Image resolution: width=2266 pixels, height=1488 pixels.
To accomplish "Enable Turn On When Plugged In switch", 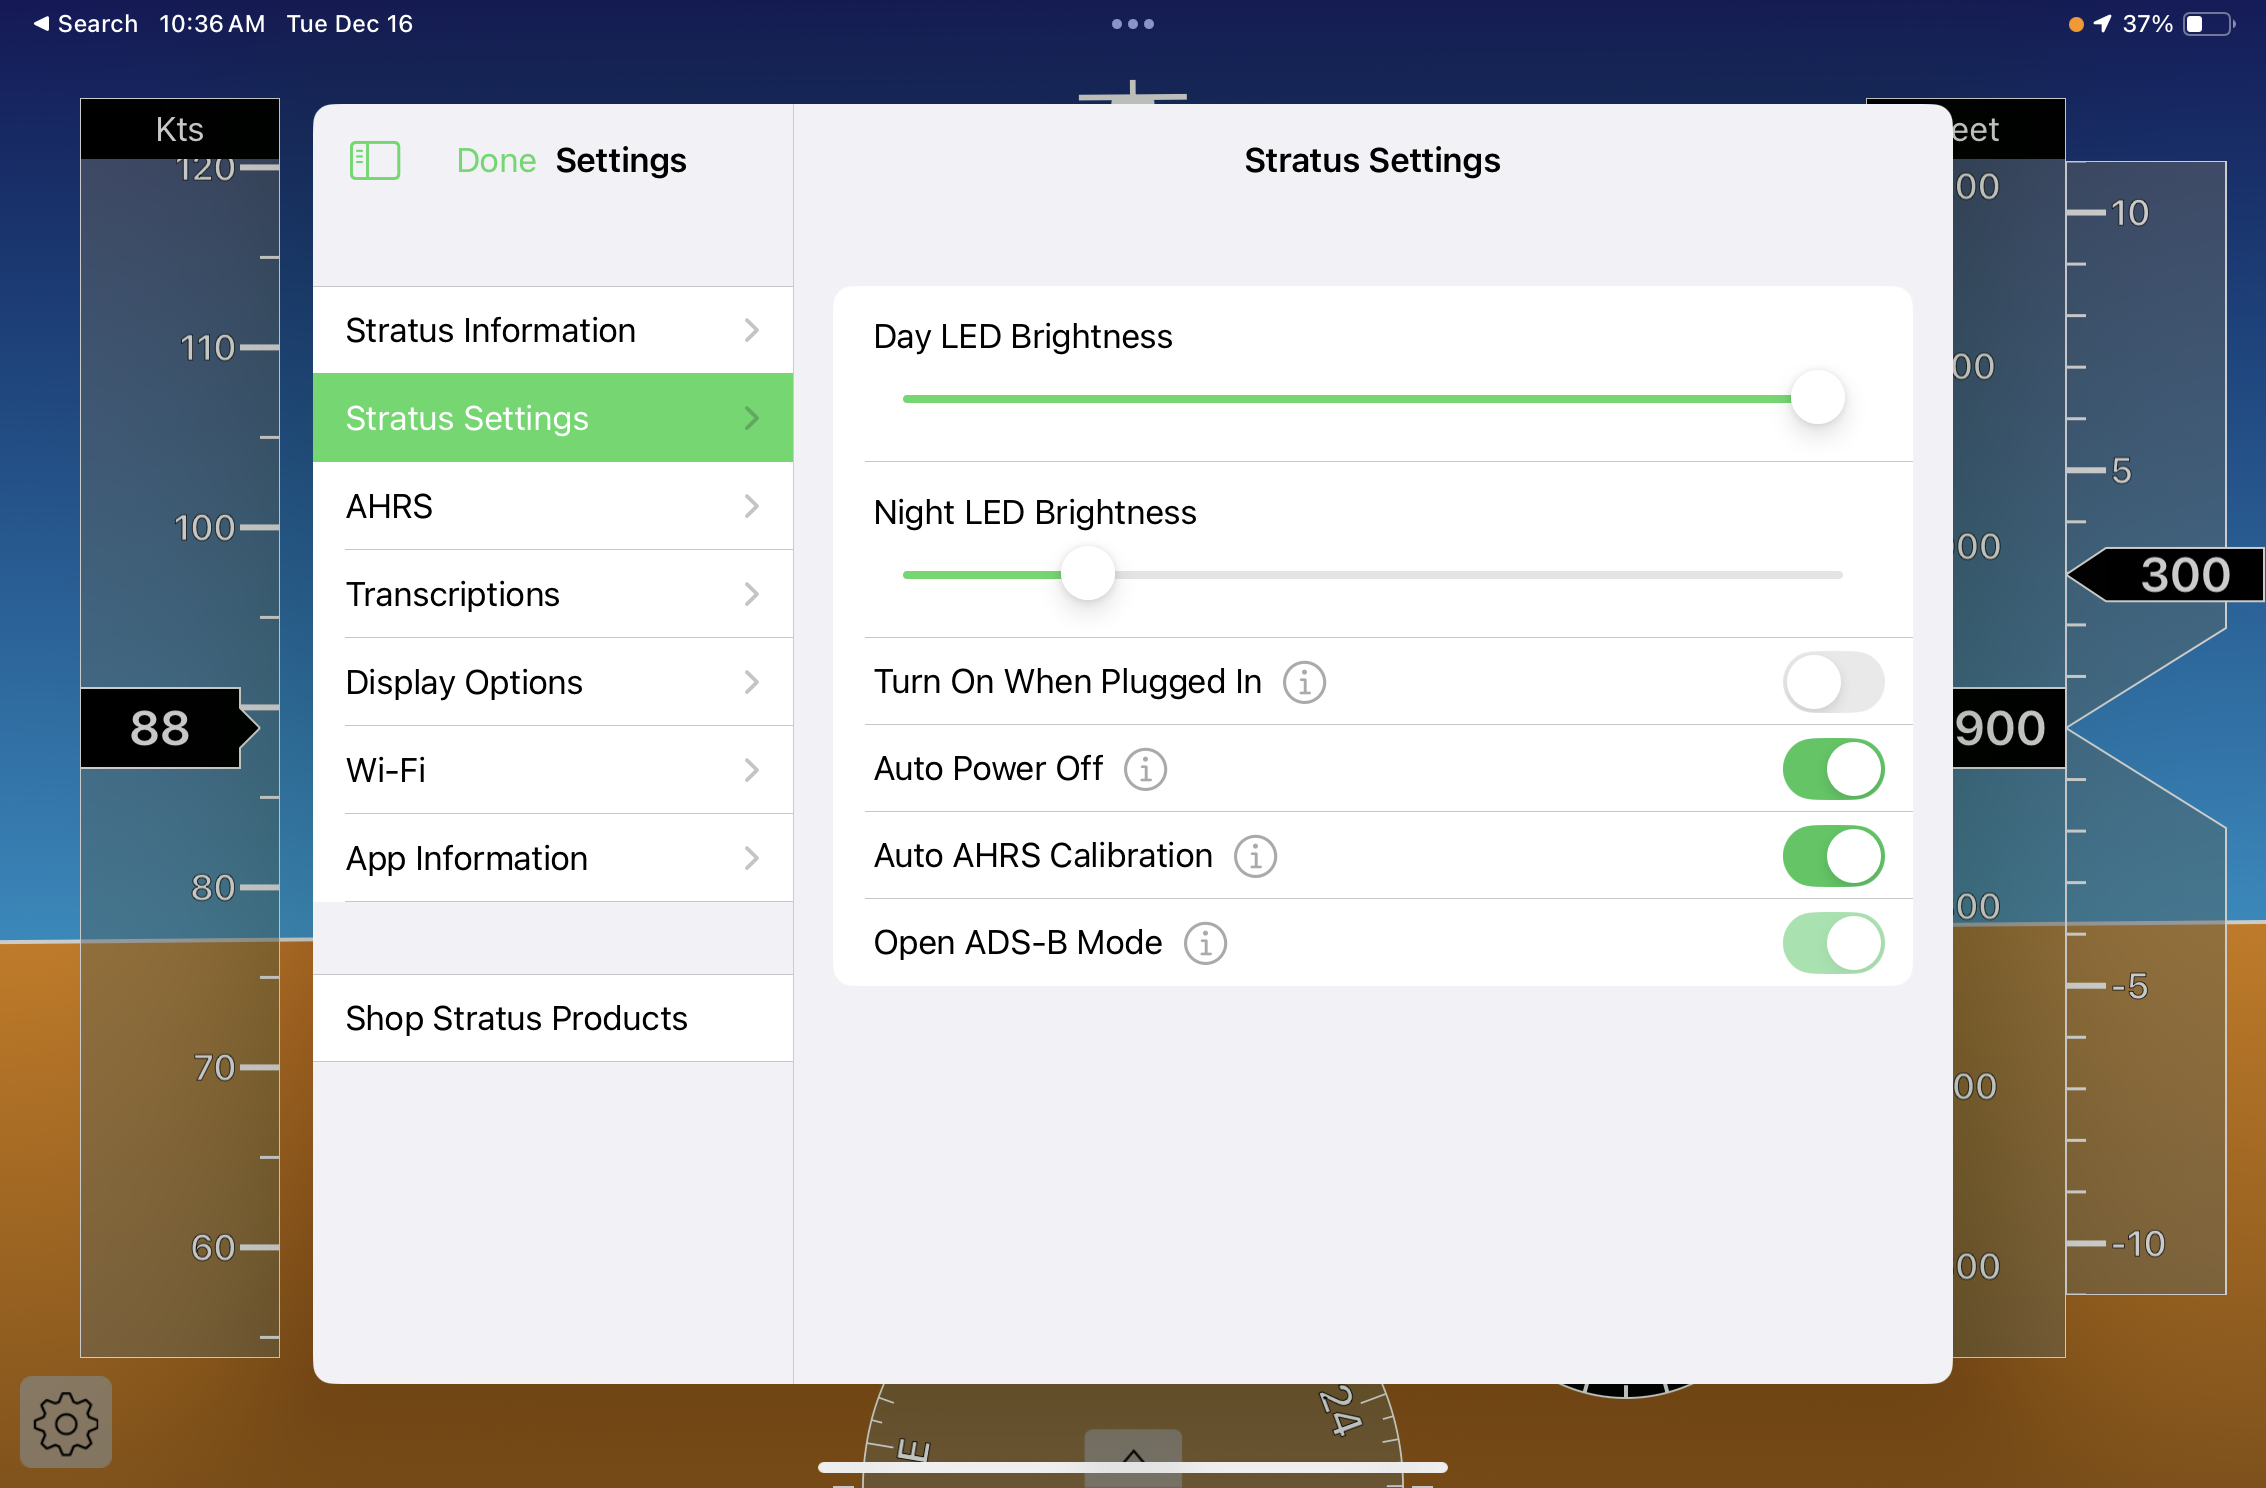I will click(x=1833, y=682).
